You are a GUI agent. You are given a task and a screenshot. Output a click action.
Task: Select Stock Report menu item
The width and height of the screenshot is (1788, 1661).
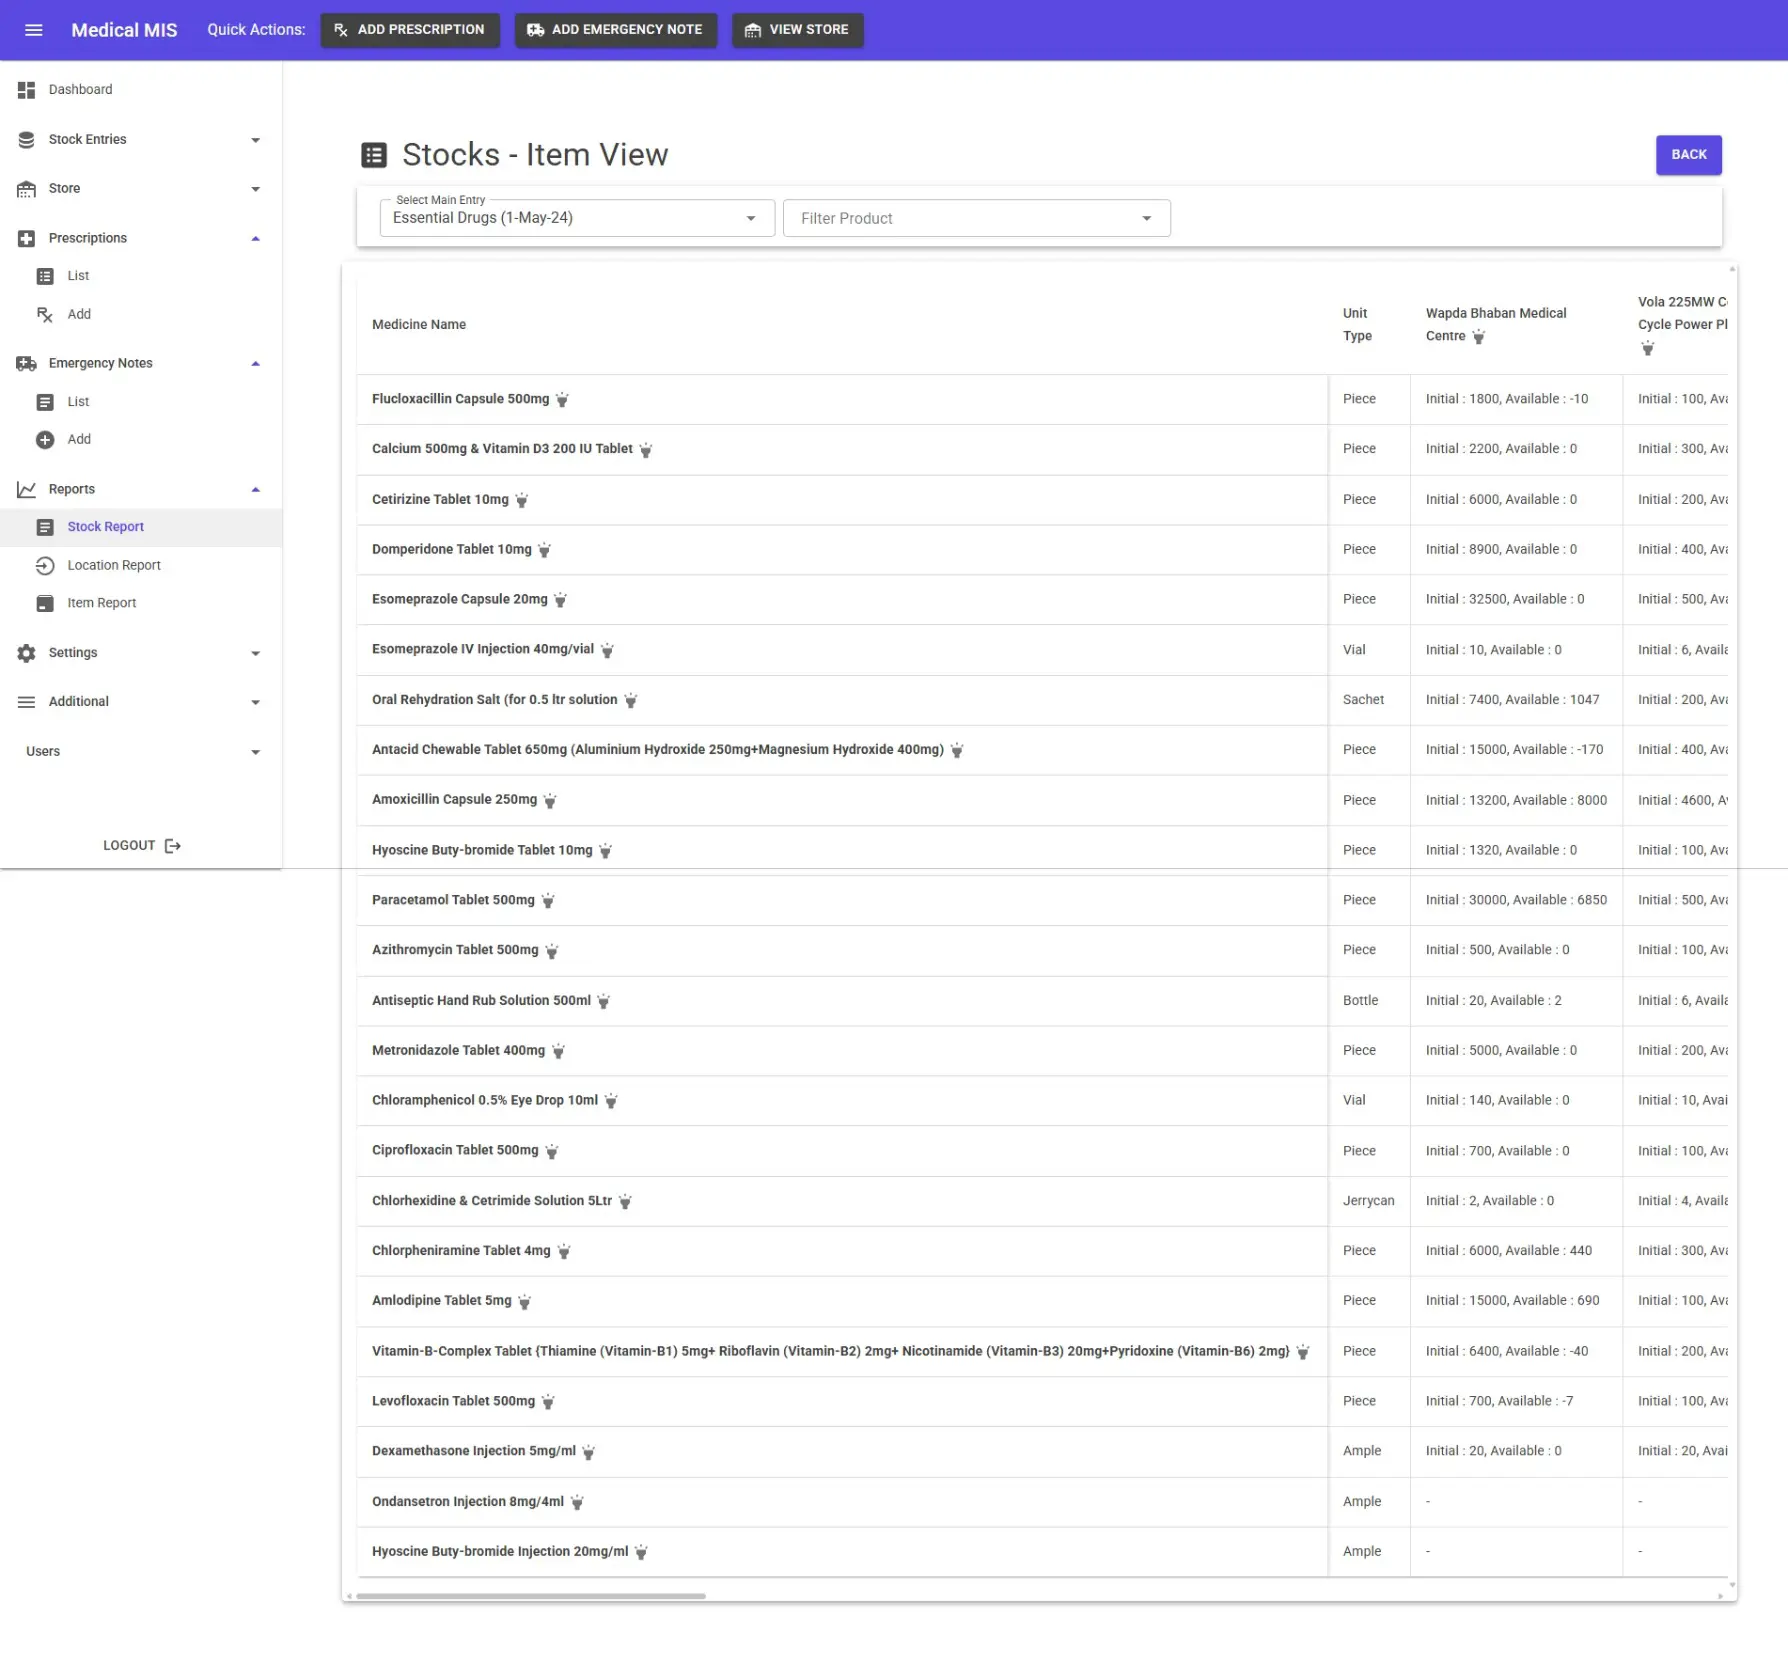pos(105,527)
